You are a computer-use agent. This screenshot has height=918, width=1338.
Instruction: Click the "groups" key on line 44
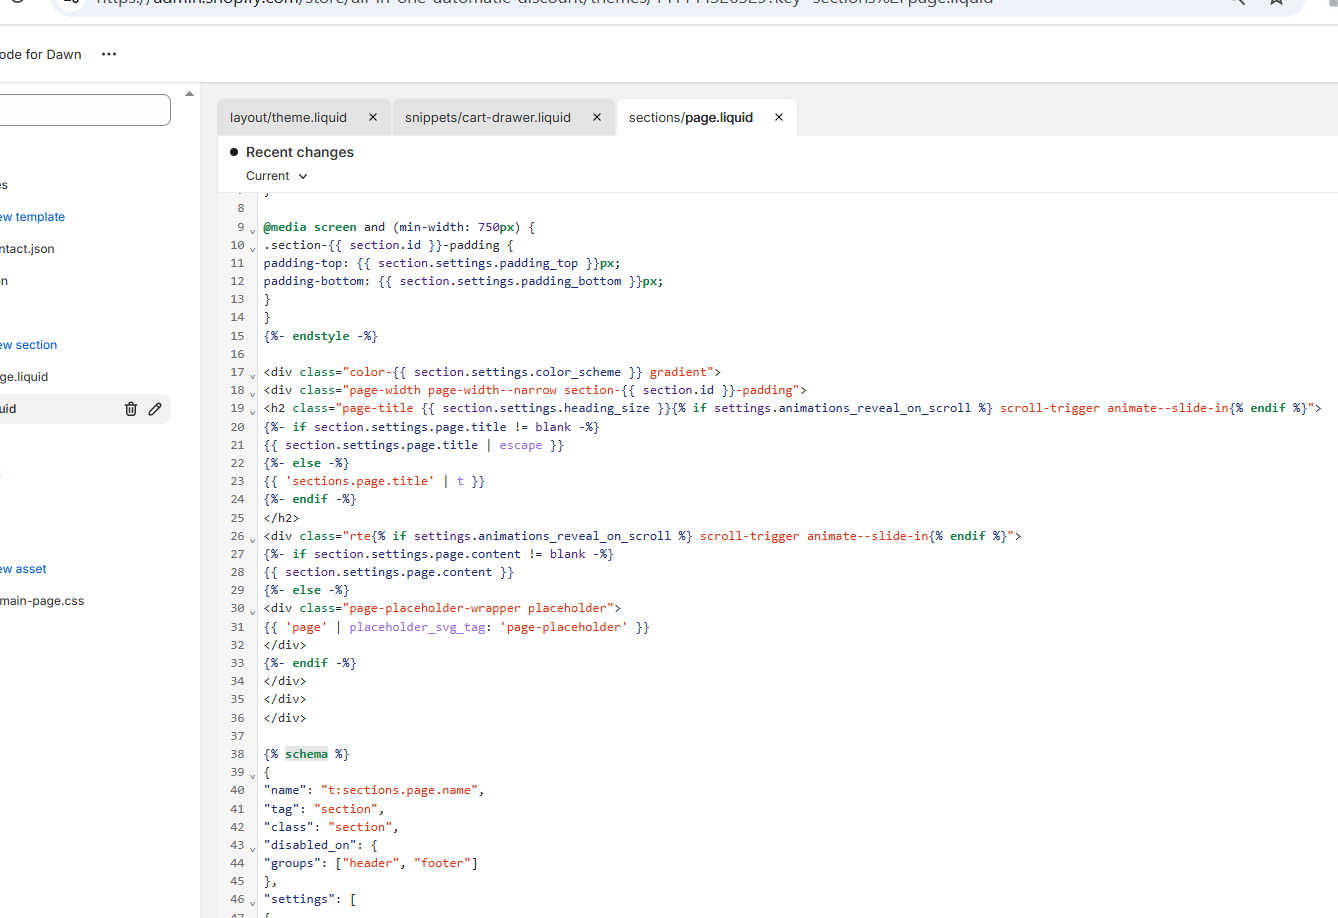(x=296, y=863)
